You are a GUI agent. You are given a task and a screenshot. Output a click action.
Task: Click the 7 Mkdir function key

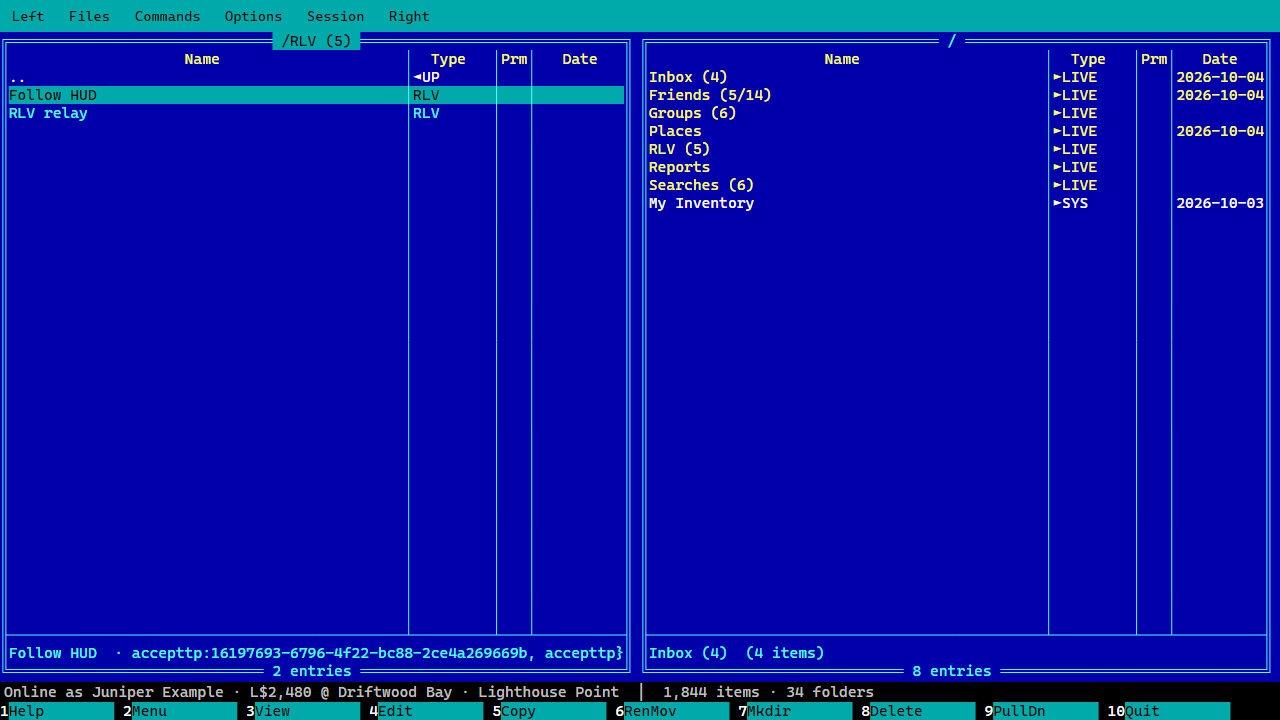[795, 711]
